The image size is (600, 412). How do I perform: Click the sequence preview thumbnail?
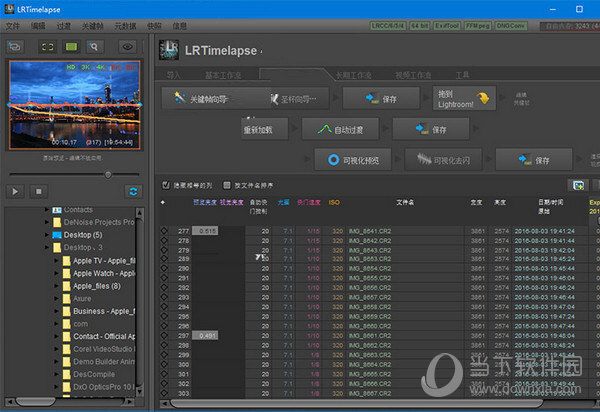(75, 104)
